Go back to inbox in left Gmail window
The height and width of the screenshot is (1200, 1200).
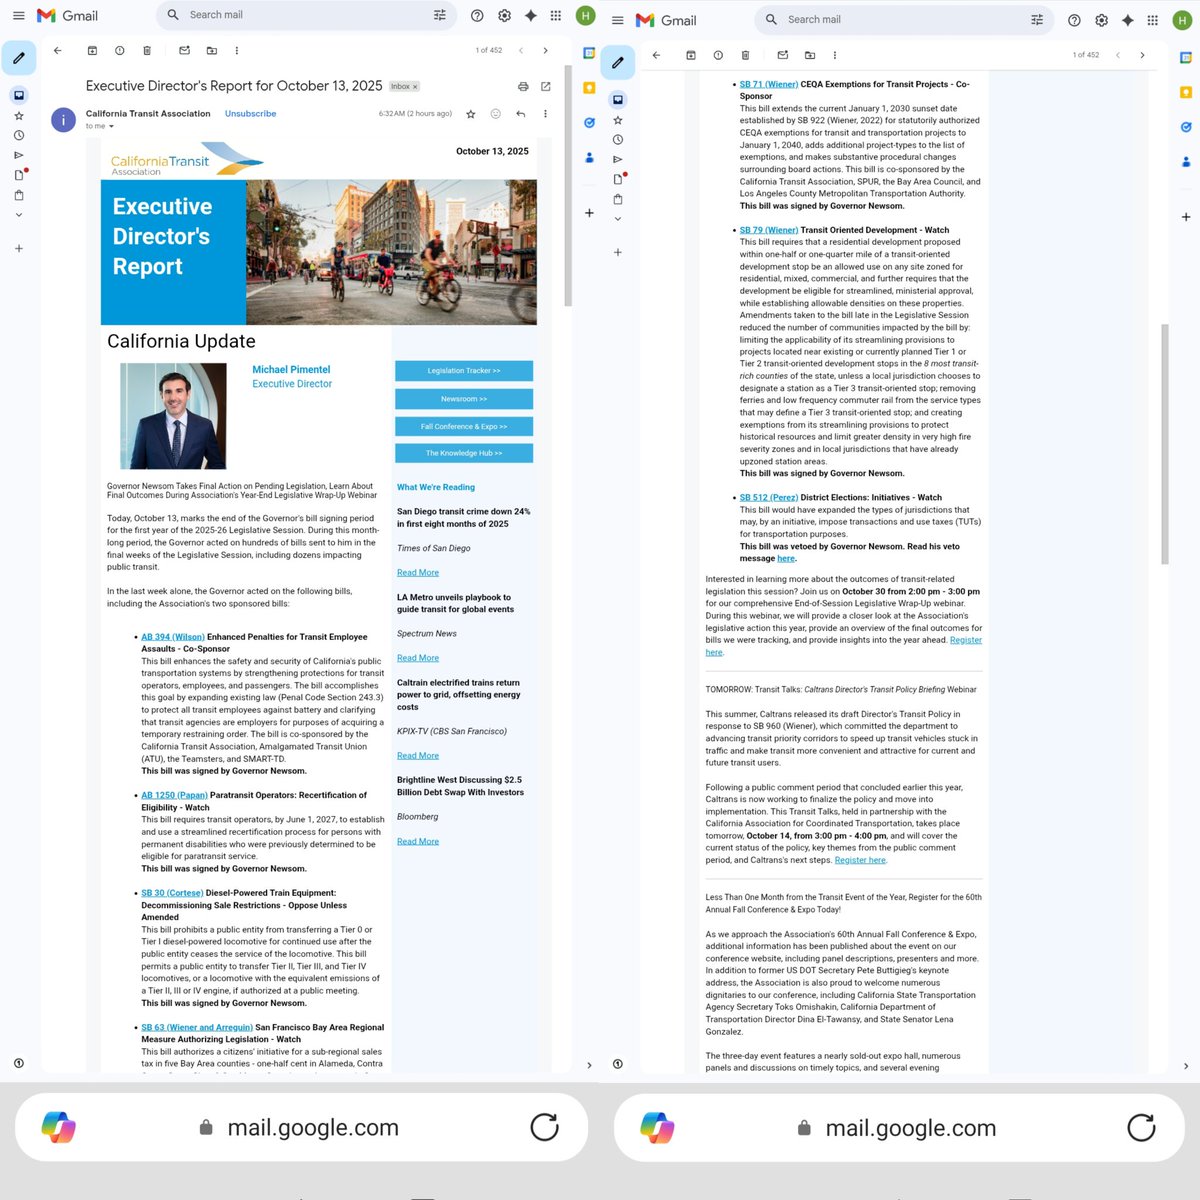click(x=57, y=50)
